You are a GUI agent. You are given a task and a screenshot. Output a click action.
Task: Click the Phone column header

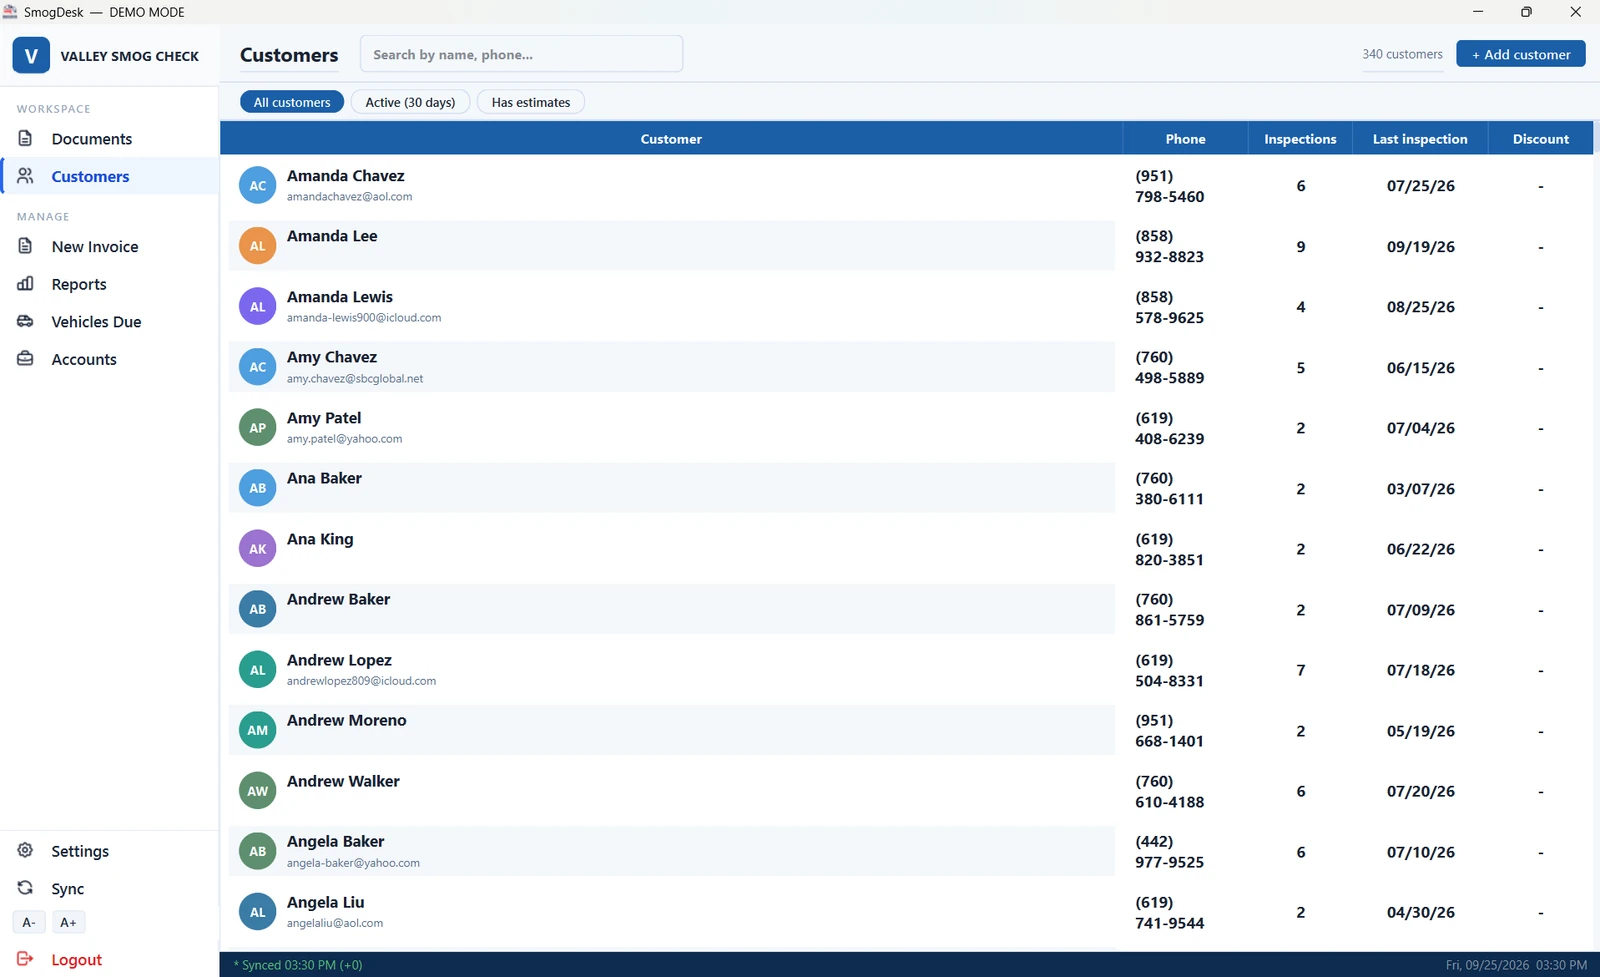click(x=1185, y=139)
